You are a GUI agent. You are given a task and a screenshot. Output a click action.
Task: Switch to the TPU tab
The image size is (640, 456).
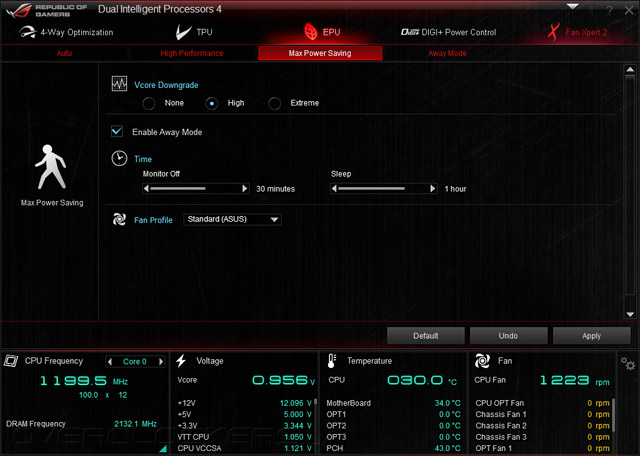point(194,32)
